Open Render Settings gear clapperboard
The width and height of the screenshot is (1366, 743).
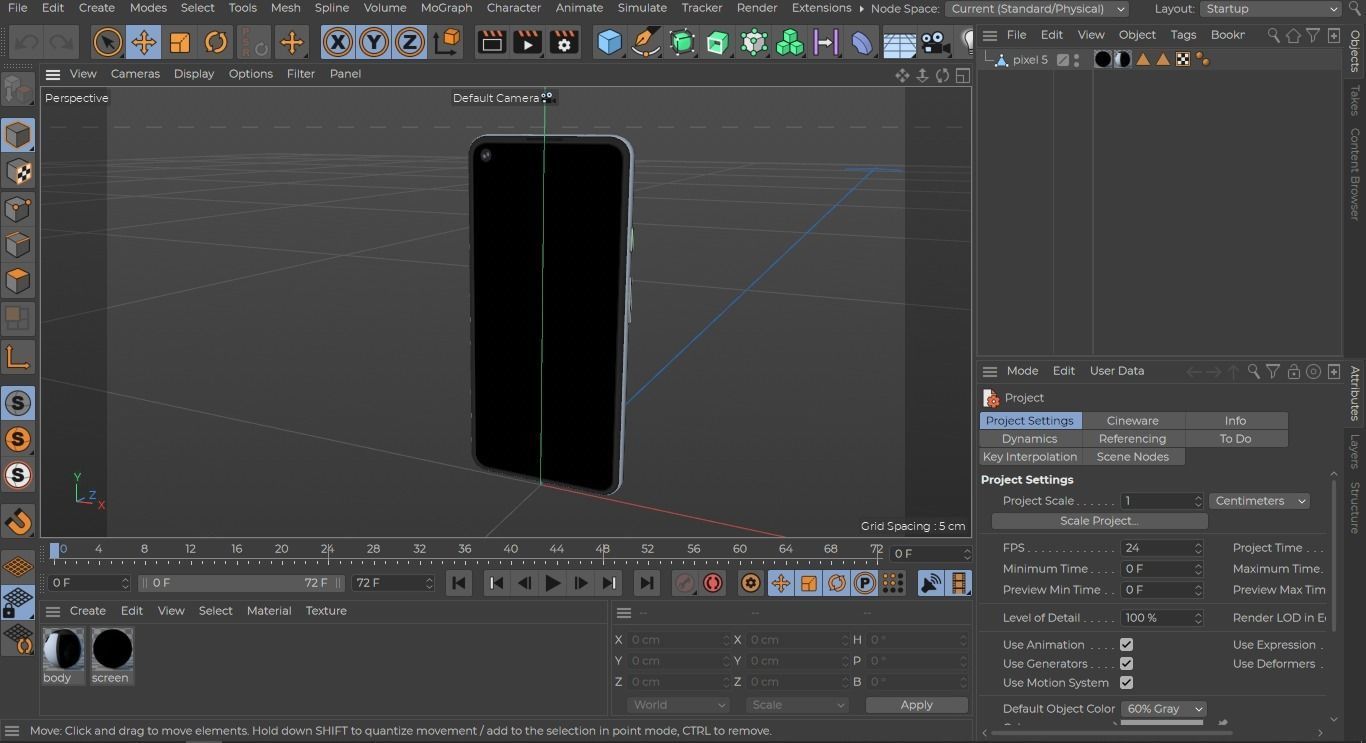pos(564,43)
